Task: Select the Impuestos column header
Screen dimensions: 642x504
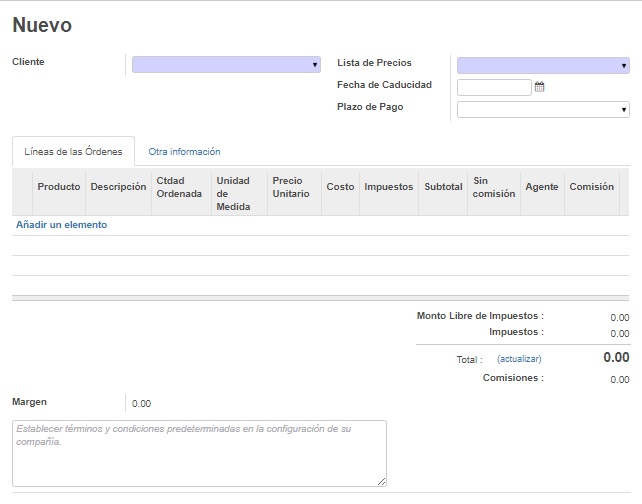Action: tap(389, 187)
